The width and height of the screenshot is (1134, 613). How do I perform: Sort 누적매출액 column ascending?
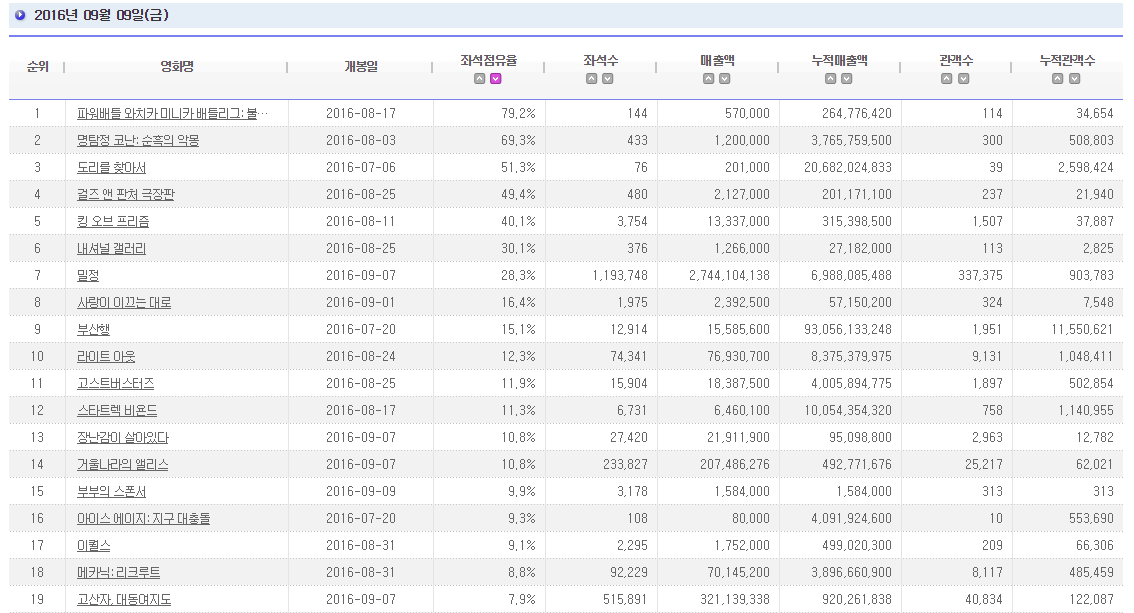[832, 79]
